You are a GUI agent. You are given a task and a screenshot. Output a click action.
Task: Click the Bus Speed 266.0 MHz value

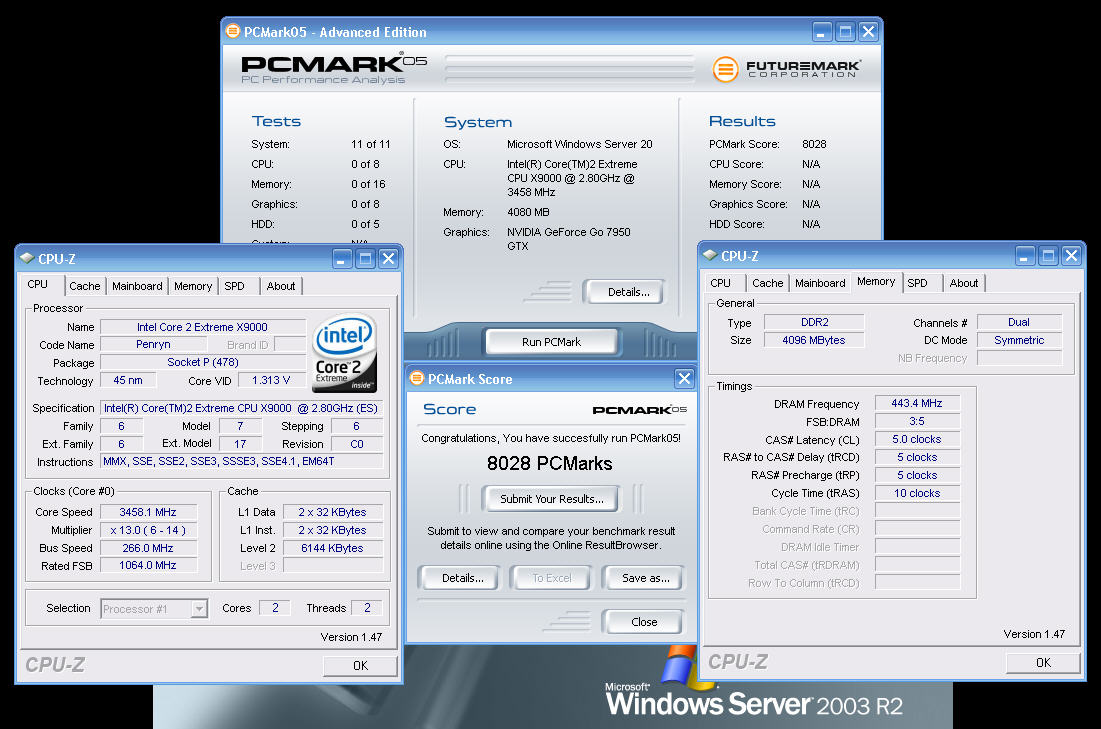click(x=148, y=548)
